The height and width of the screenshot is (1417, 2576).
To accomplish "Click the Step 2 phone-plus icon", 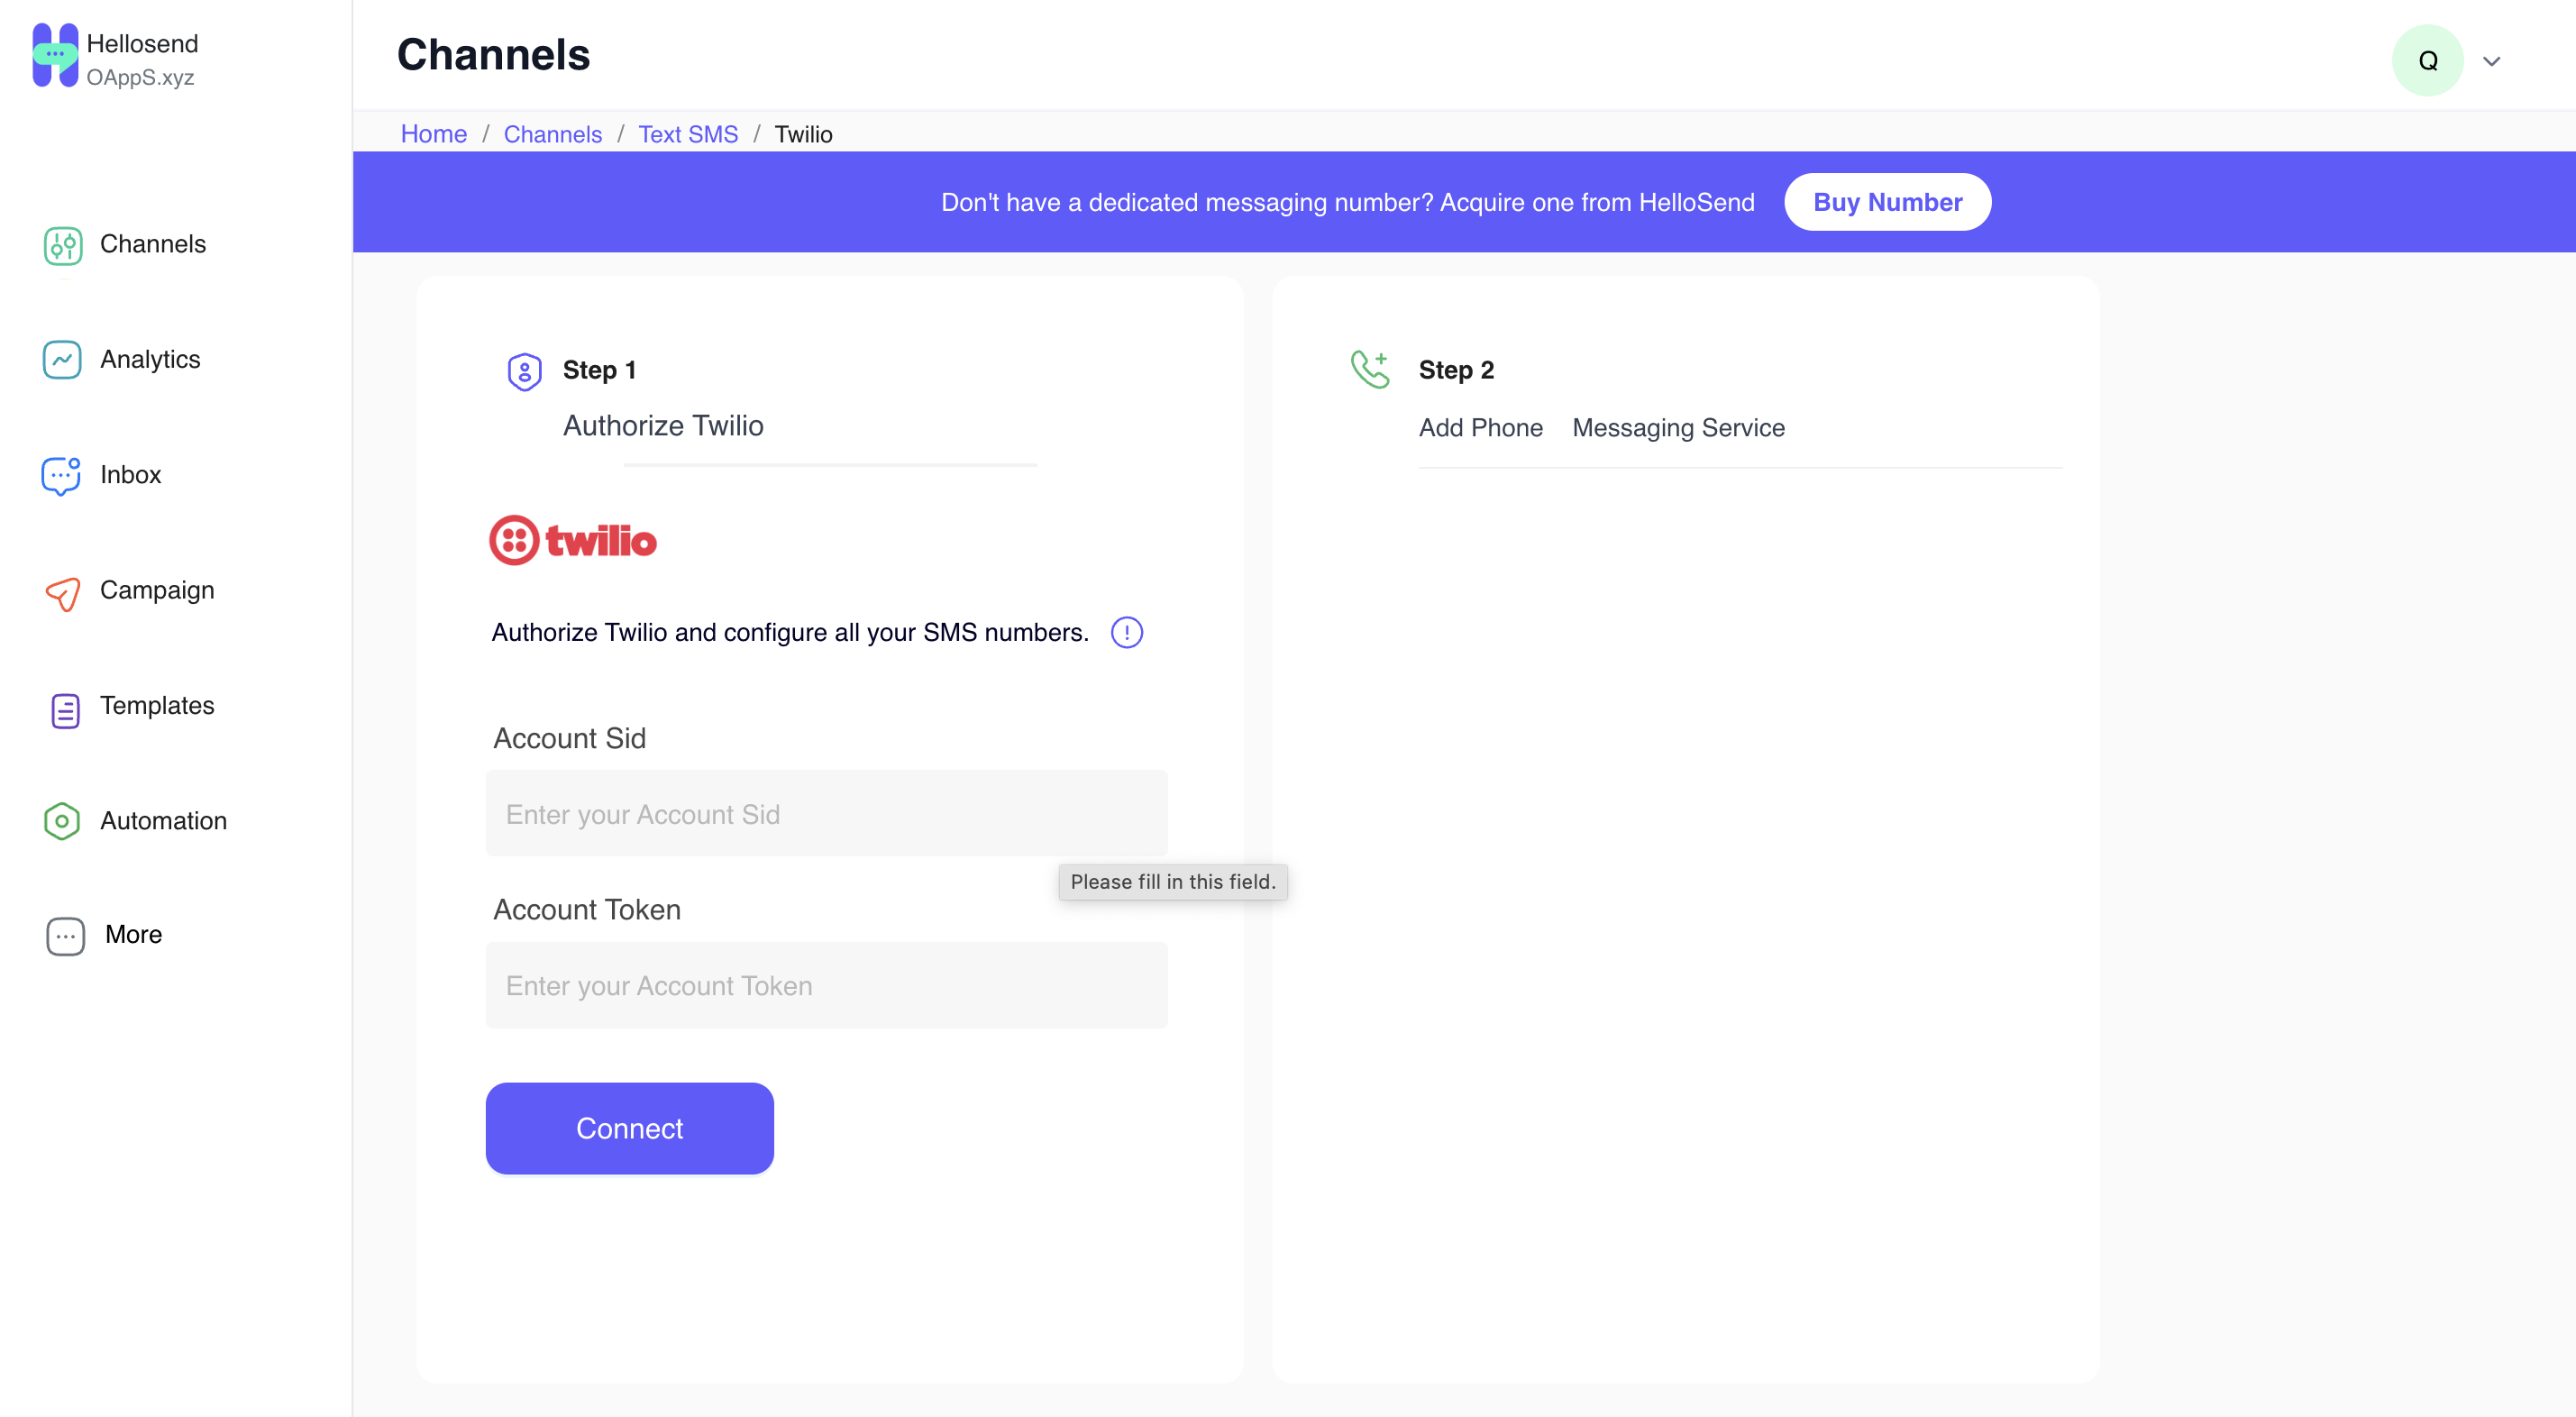I will 1370,369.
